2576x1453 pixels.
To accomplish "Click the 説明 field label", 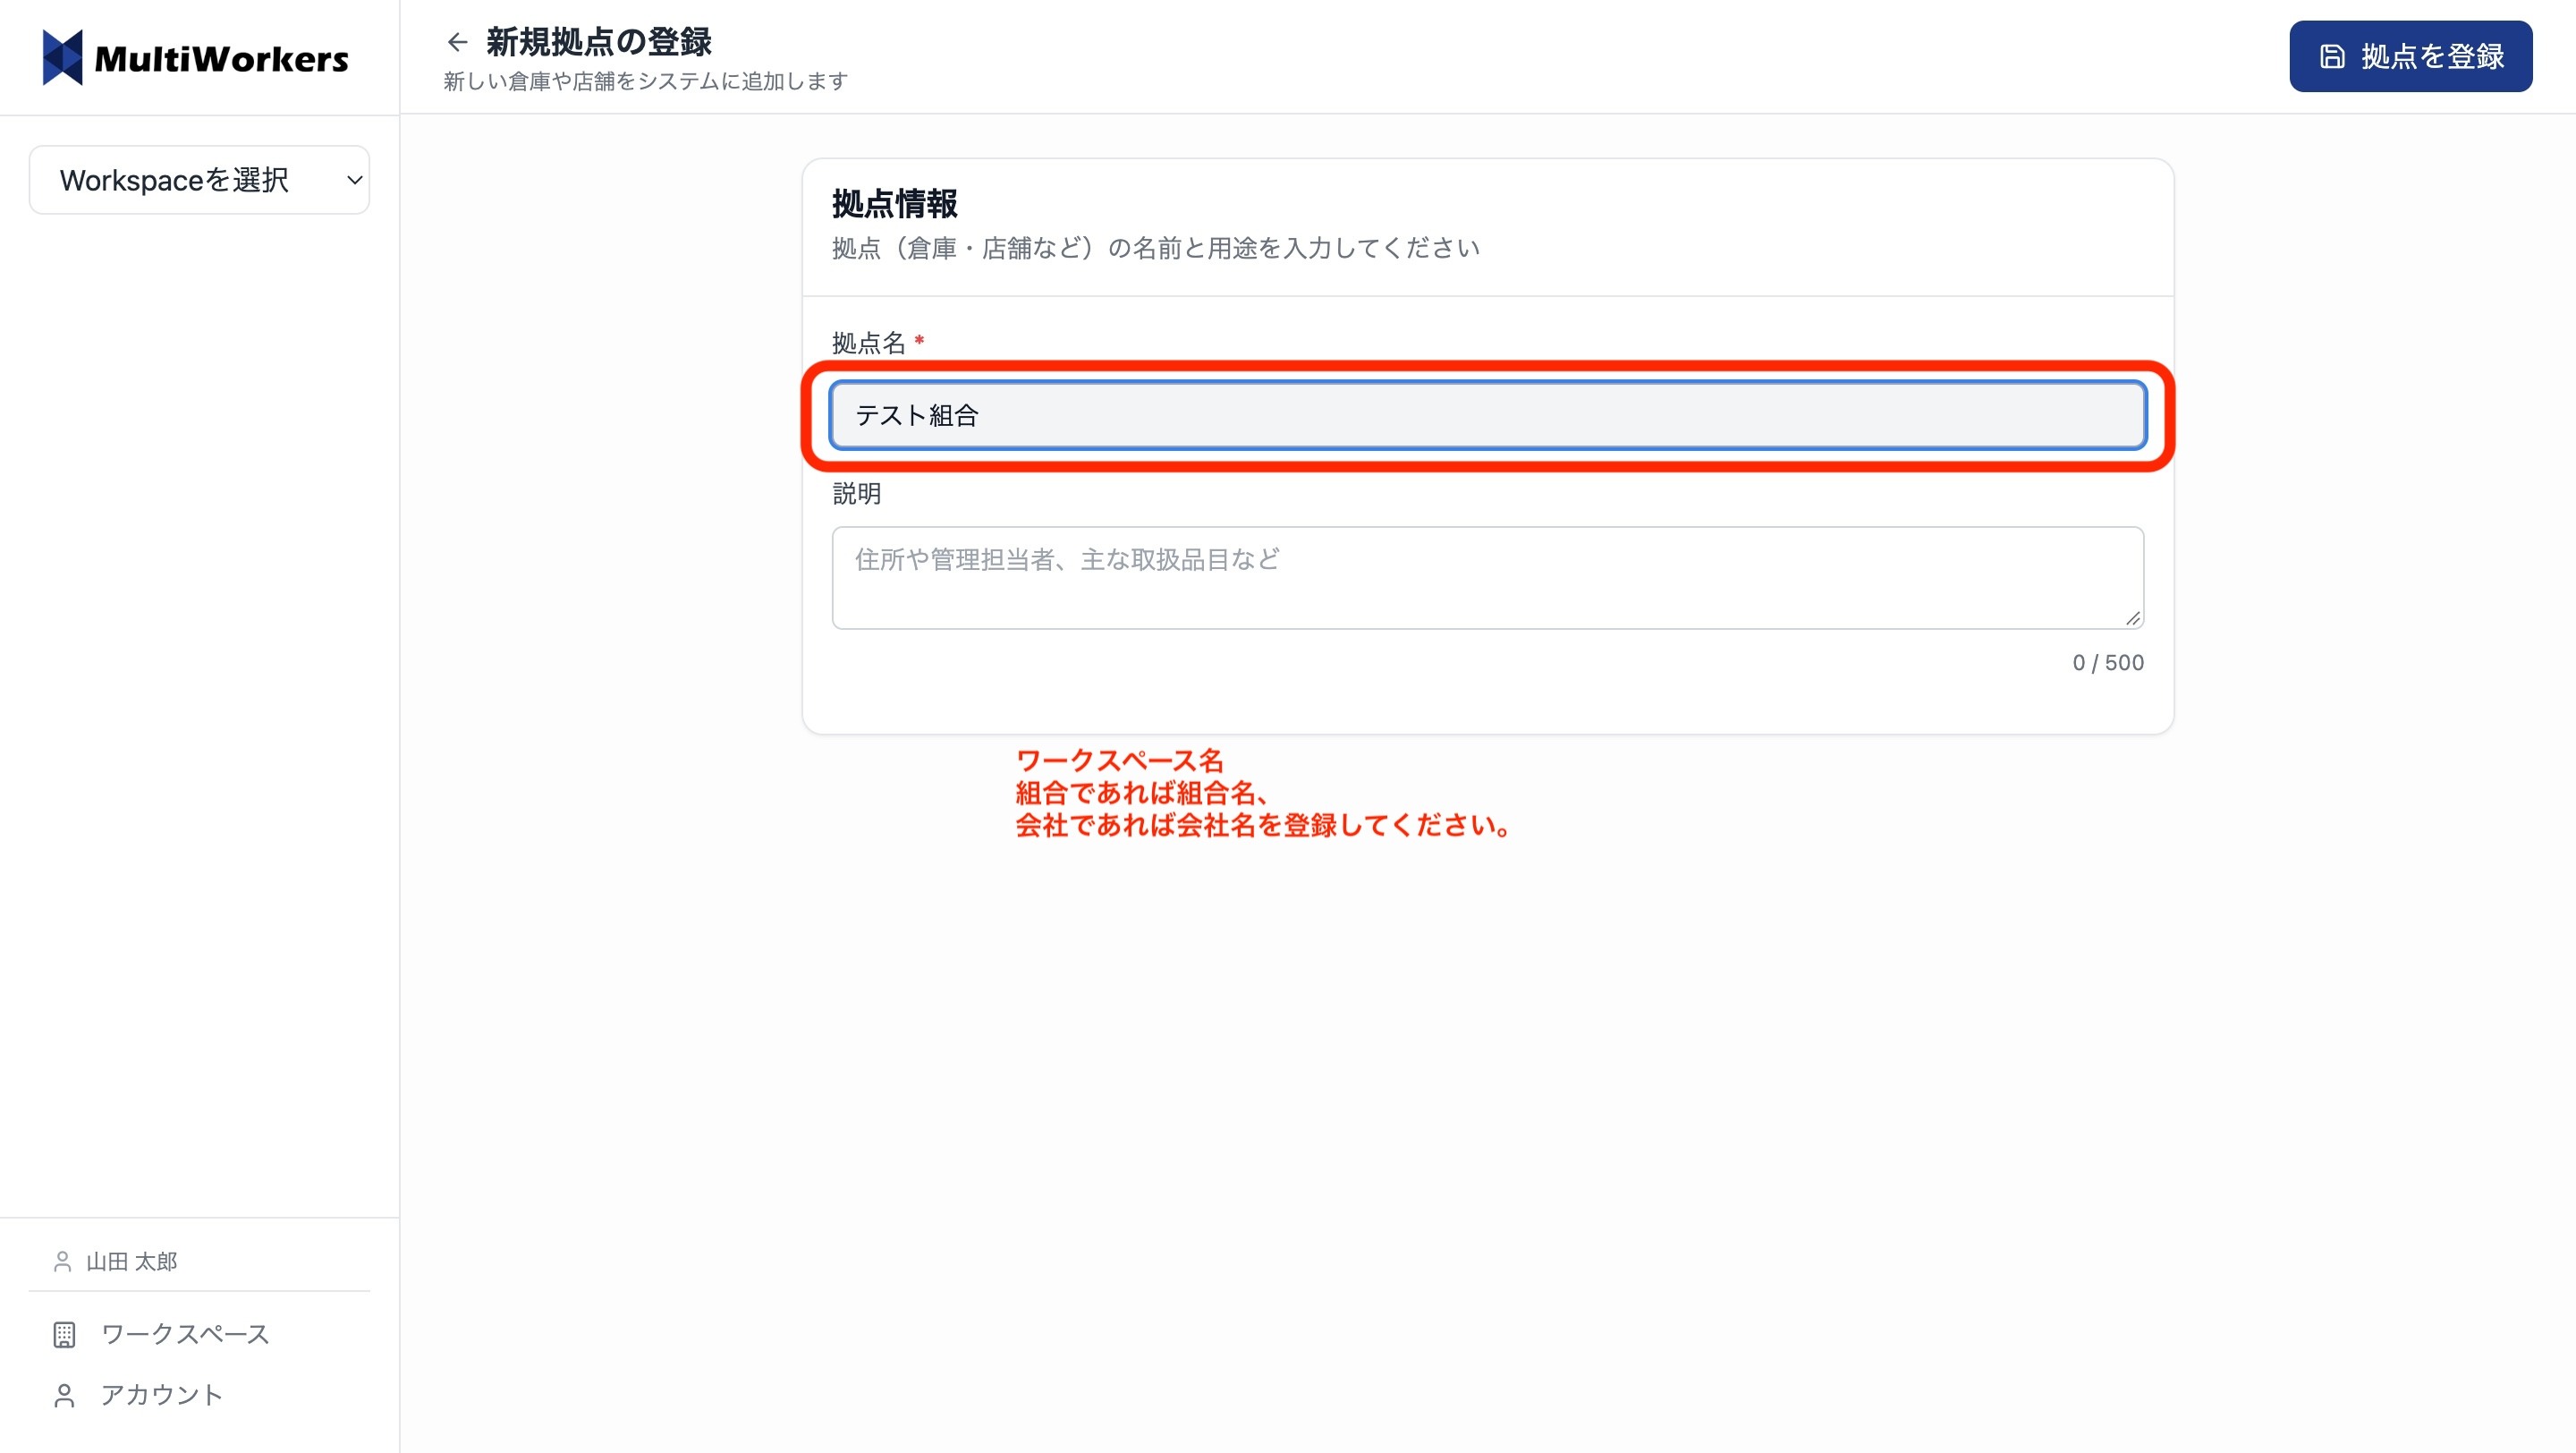I will tap(856, 493).
